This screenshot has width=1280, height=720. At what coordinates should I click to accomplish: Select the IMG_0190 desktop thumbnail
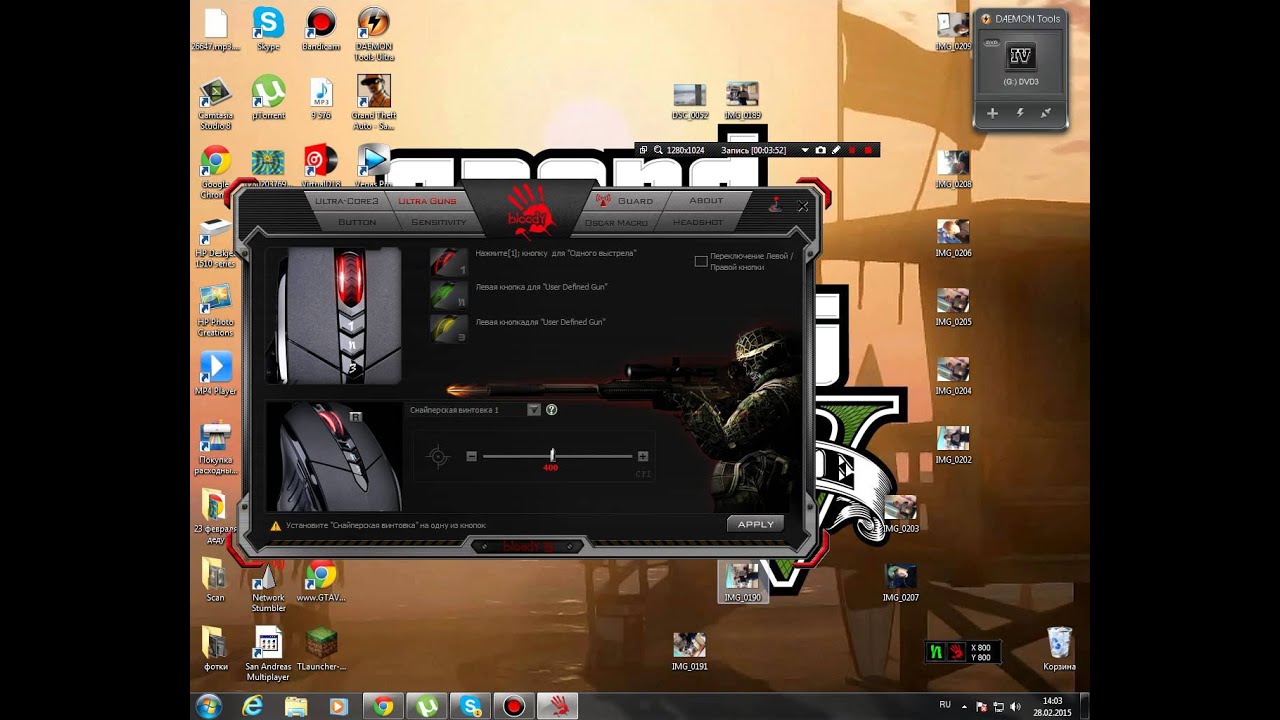[x=742, y=582]
